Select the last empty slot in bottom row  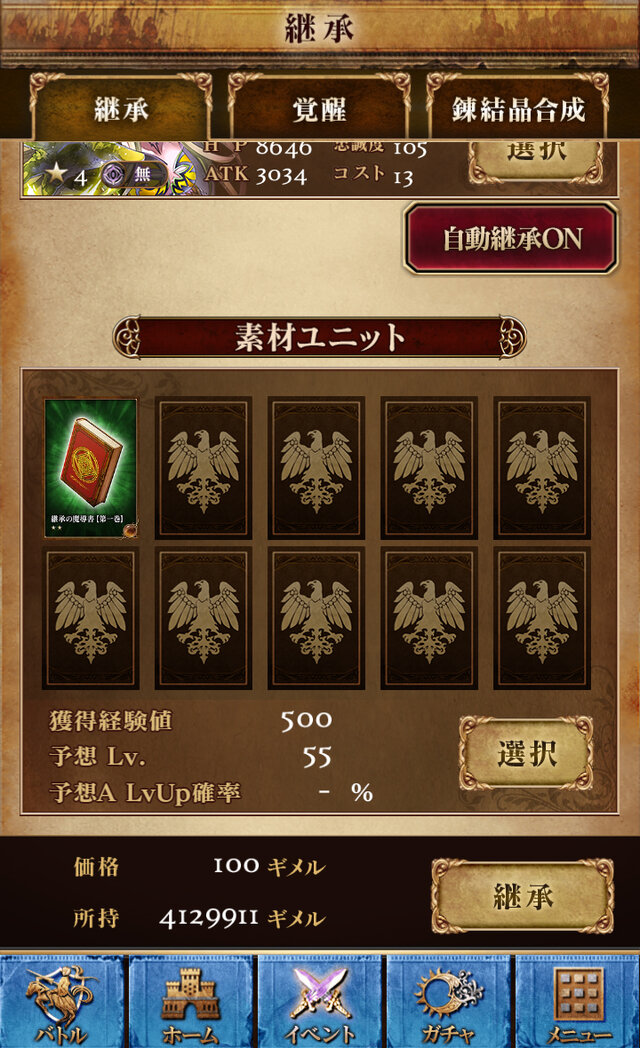[542, 618]
